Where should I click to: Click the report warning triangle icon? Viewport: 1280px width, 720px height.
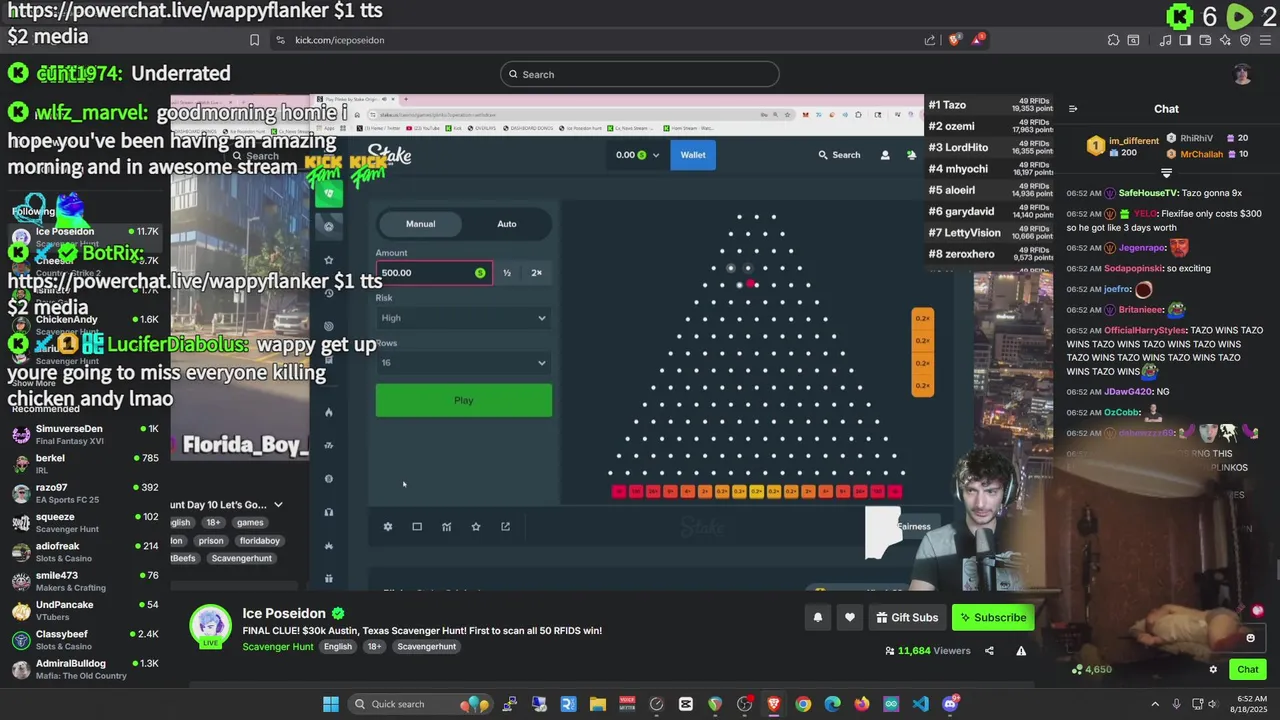(1021, 651)
